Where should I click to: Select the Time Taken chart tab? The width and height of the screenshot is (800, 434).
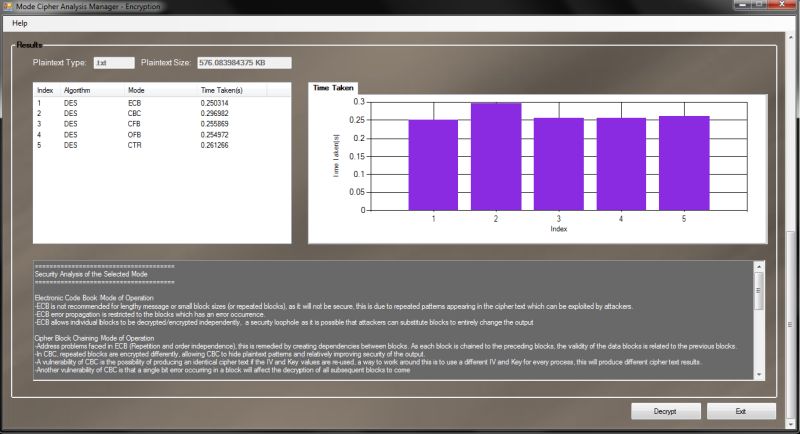click(x=333, y=88)
